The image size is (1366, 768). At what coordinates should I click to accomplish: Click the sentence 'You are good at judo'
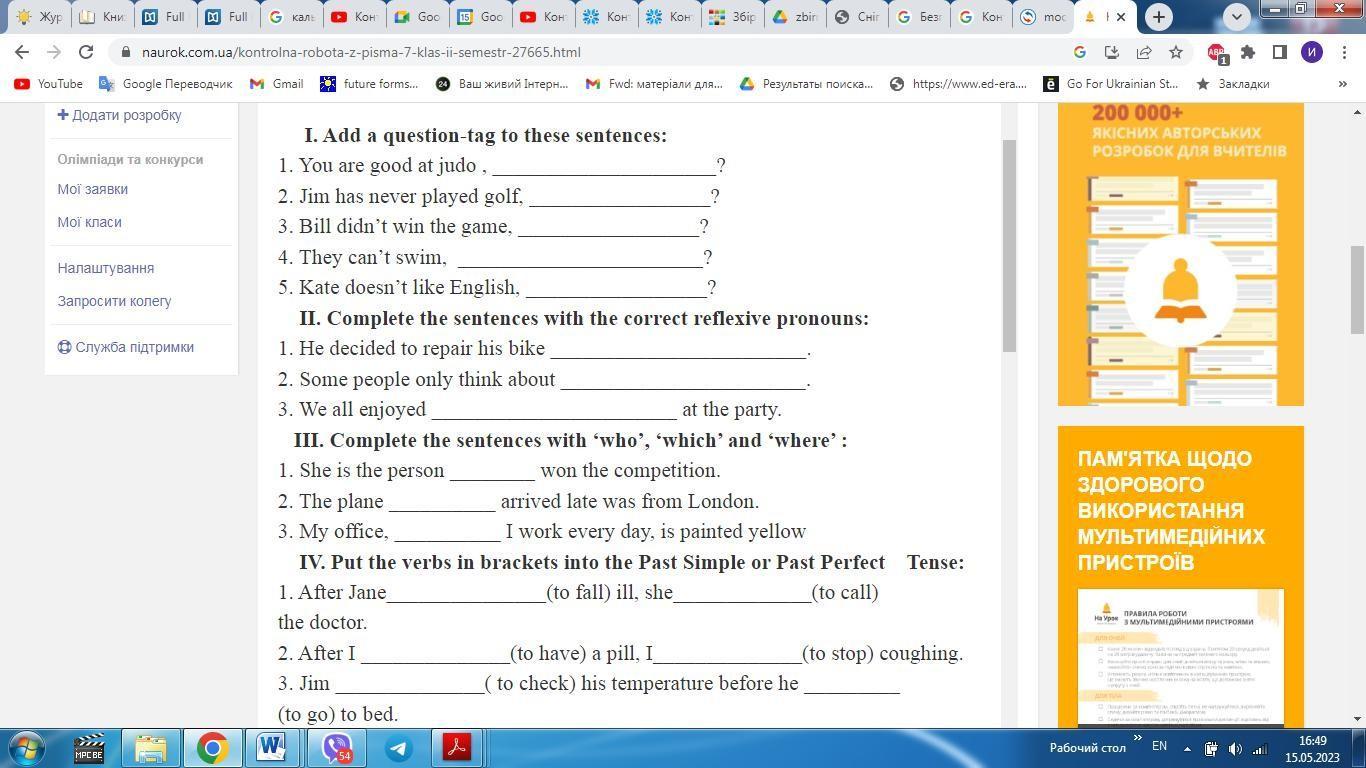[x=387, y=165]
